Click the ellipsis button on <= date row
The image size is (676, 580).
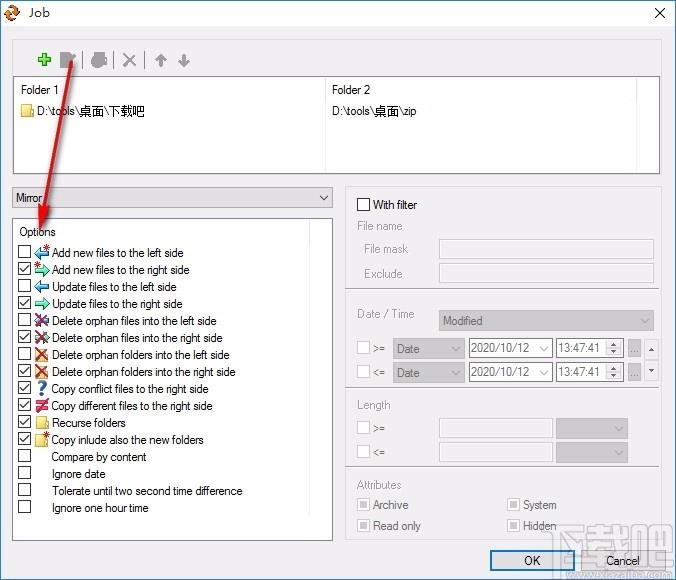pyautogui.click(x=635, y=373)
